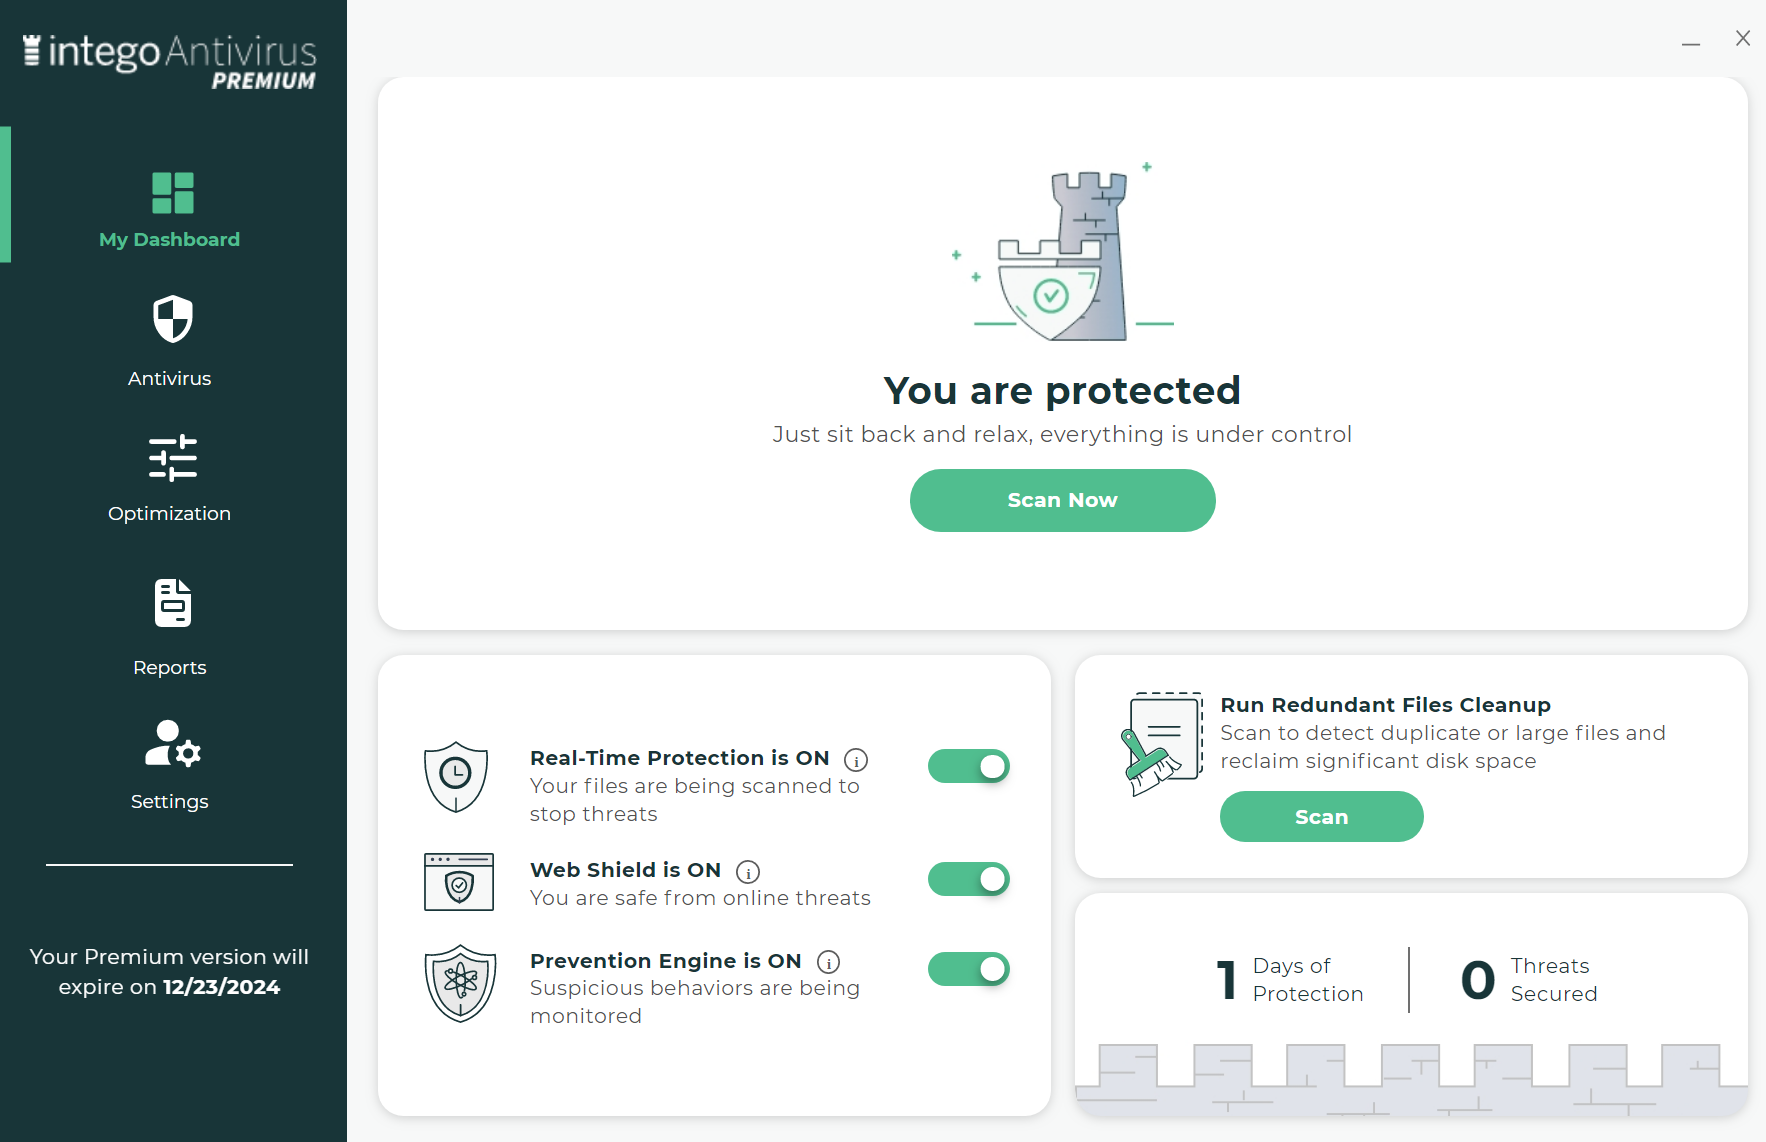This screenshot has width=1766, height=1142.
Task: Click 'Your files are being scanned' description
Action: pyautogui.click(x=695, y=800)
